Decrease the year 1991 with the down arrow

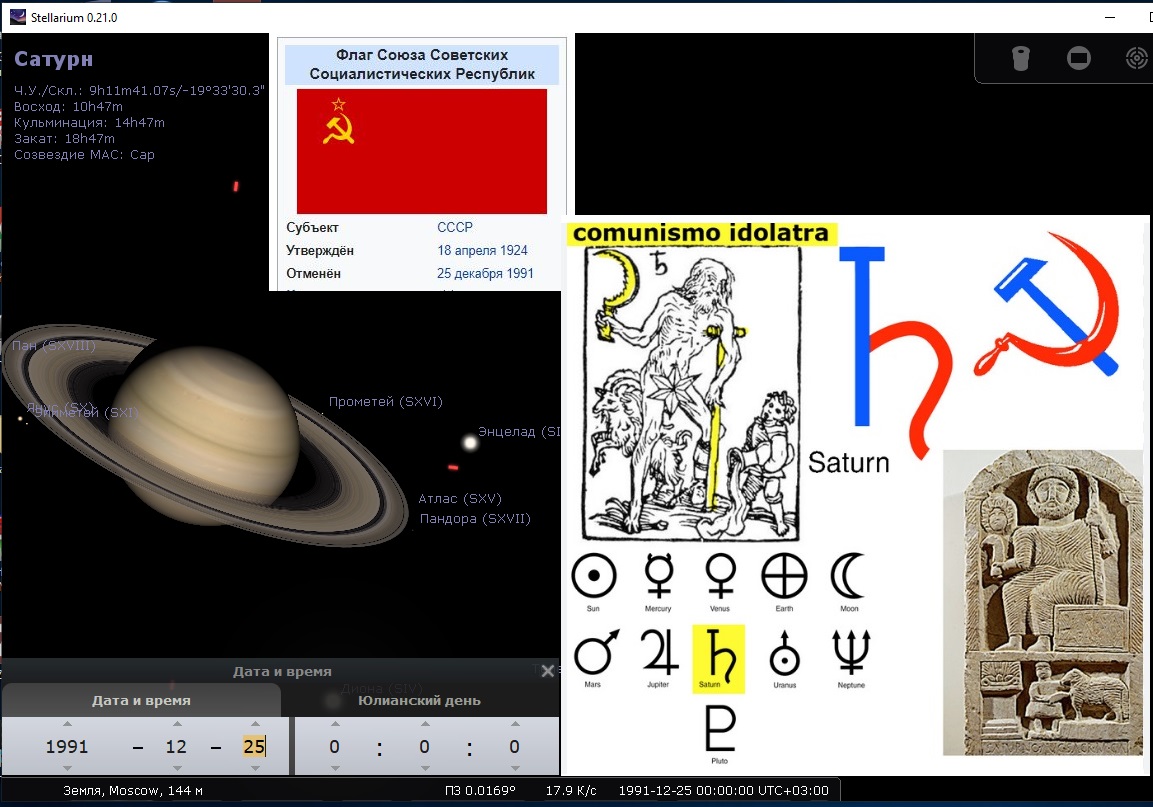click(x=68, y=768)
